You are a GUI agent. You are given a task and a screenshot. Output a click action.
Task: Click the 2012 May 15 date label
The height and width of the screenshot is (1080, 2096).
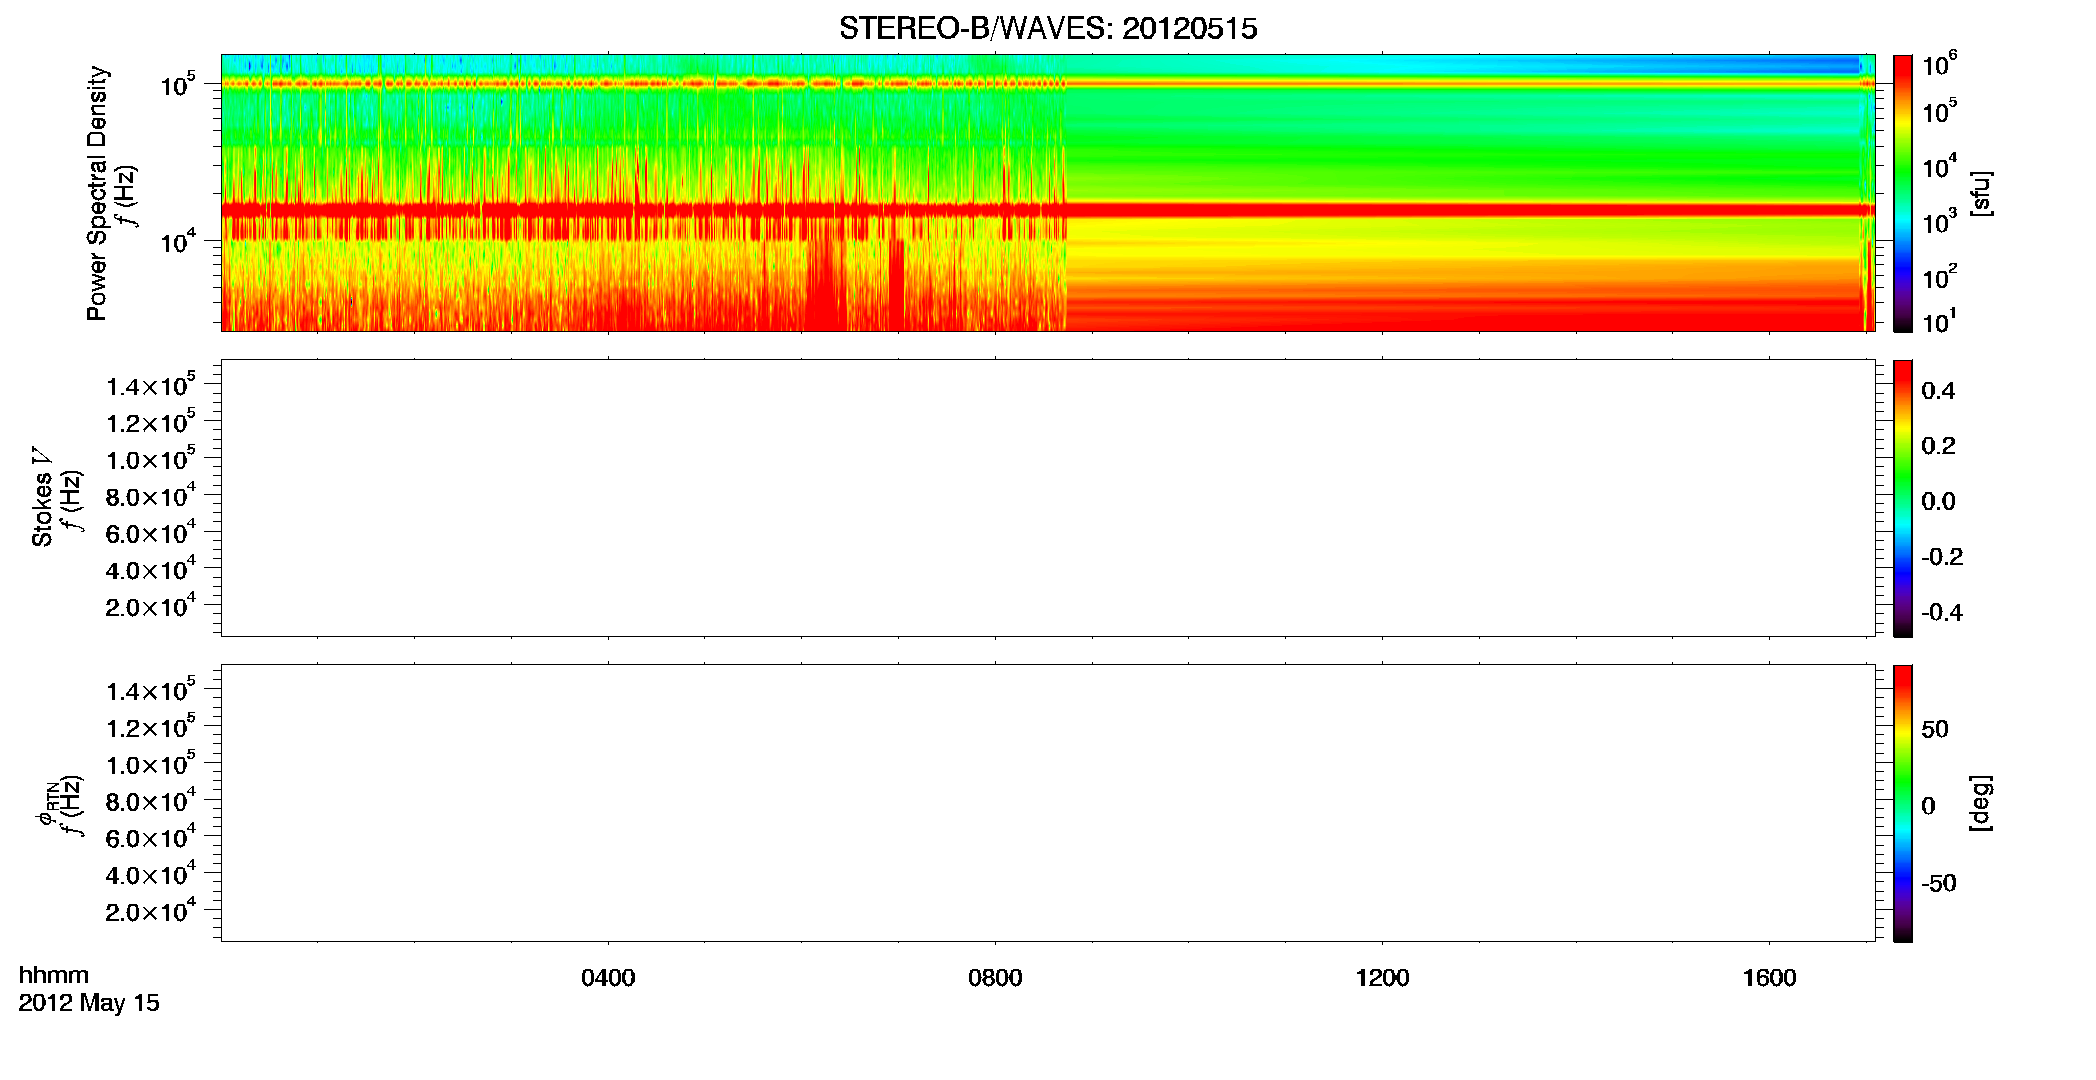pos(89,1003)
